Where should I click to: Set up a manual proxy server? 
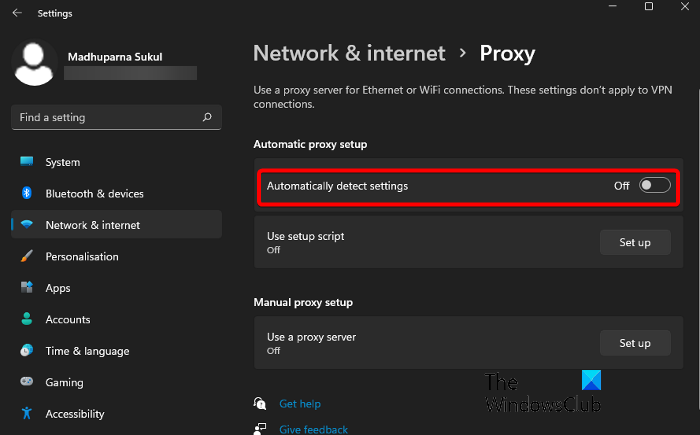click(x=634, y=343)
